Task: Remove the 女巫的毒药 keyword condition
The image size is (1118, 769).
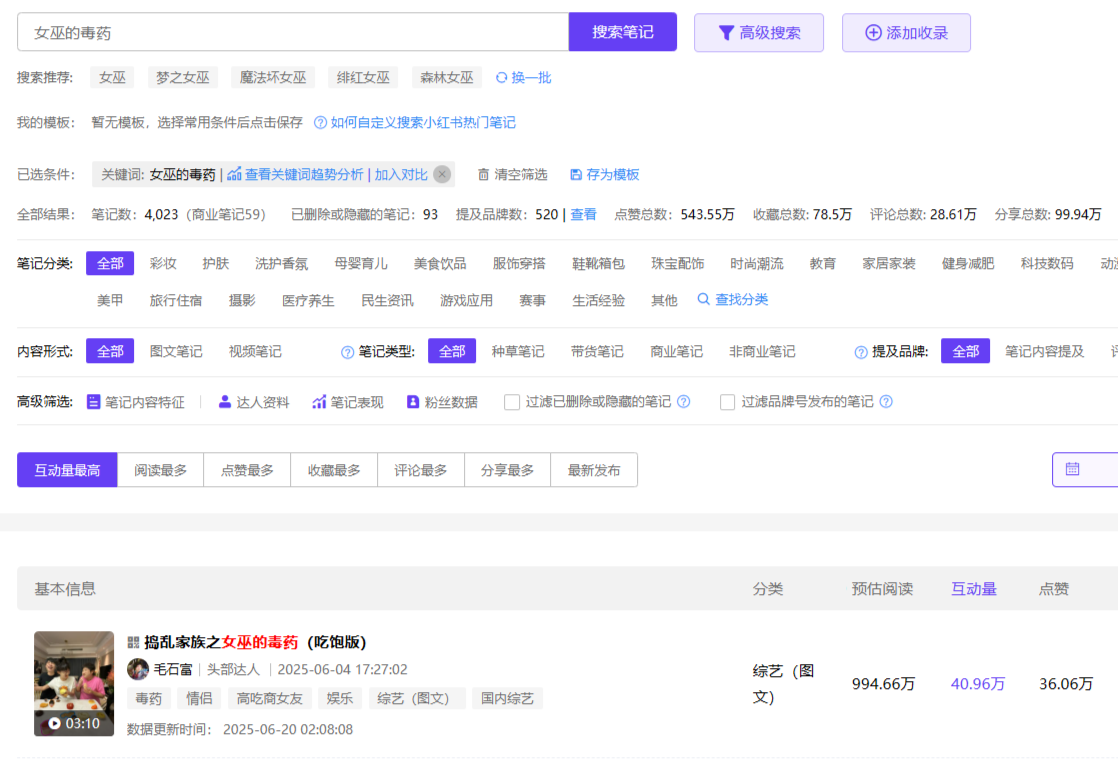Action: coord(442,175)
